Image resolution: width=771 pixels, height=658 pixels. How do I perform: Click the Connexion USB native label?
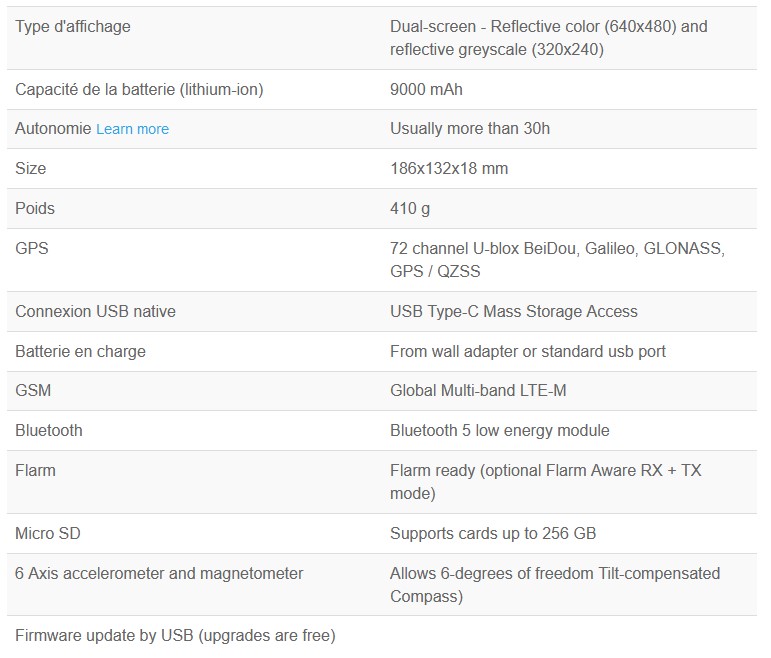click(x=95, y=312)
